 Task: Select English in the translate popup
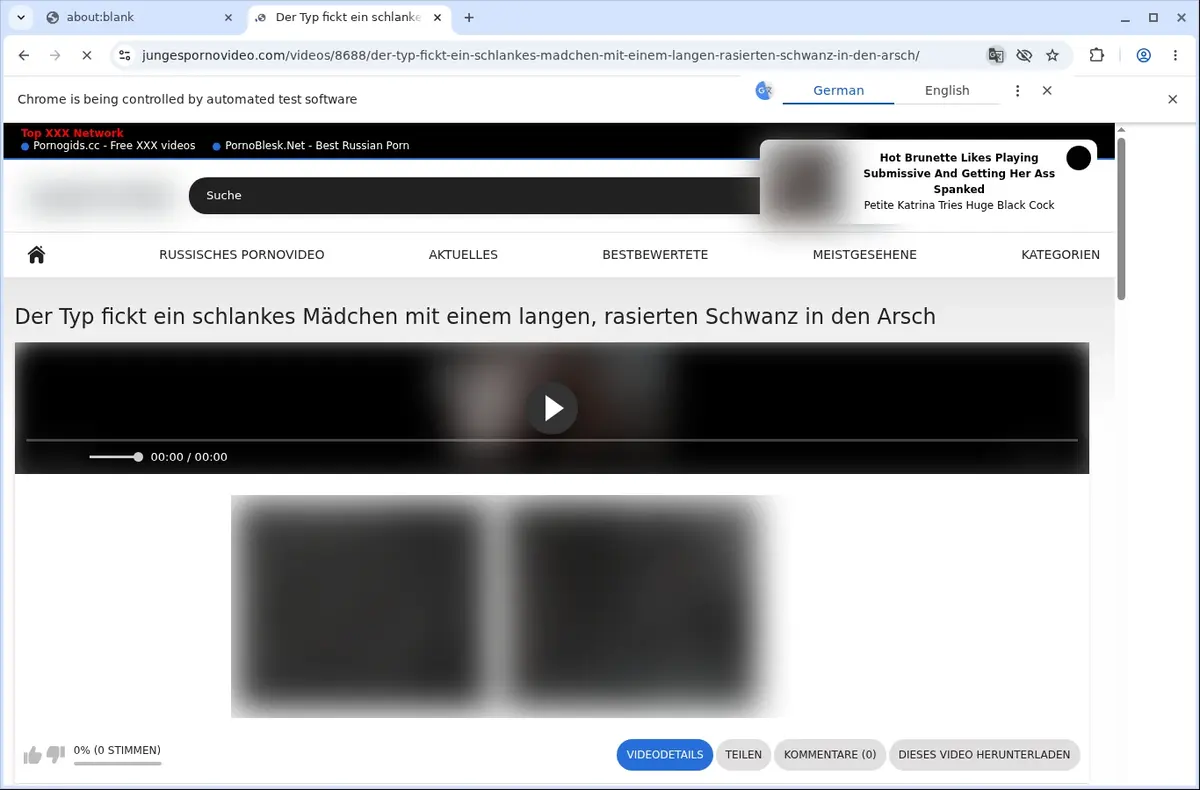click(947, 90)
